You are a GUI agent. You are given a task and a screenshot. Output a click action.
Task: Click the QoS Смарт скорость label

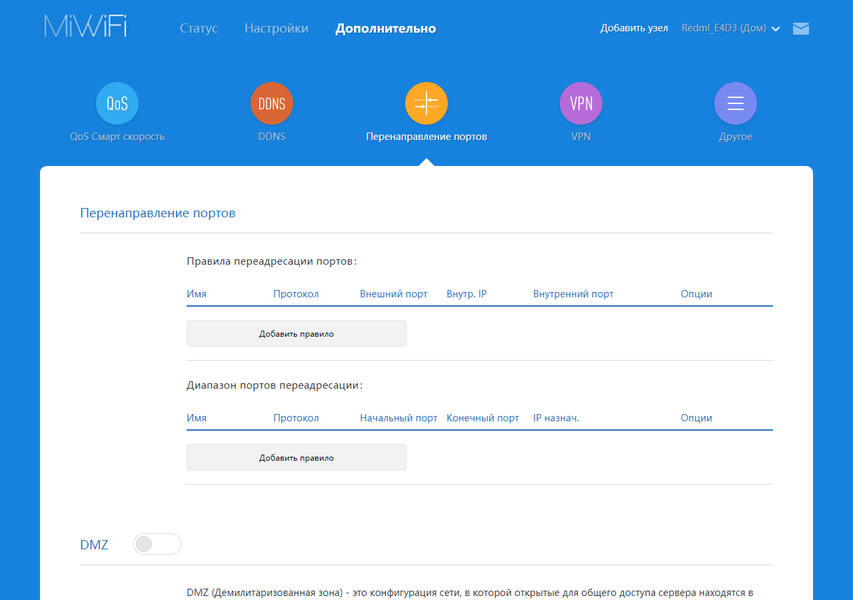(117, 137)
